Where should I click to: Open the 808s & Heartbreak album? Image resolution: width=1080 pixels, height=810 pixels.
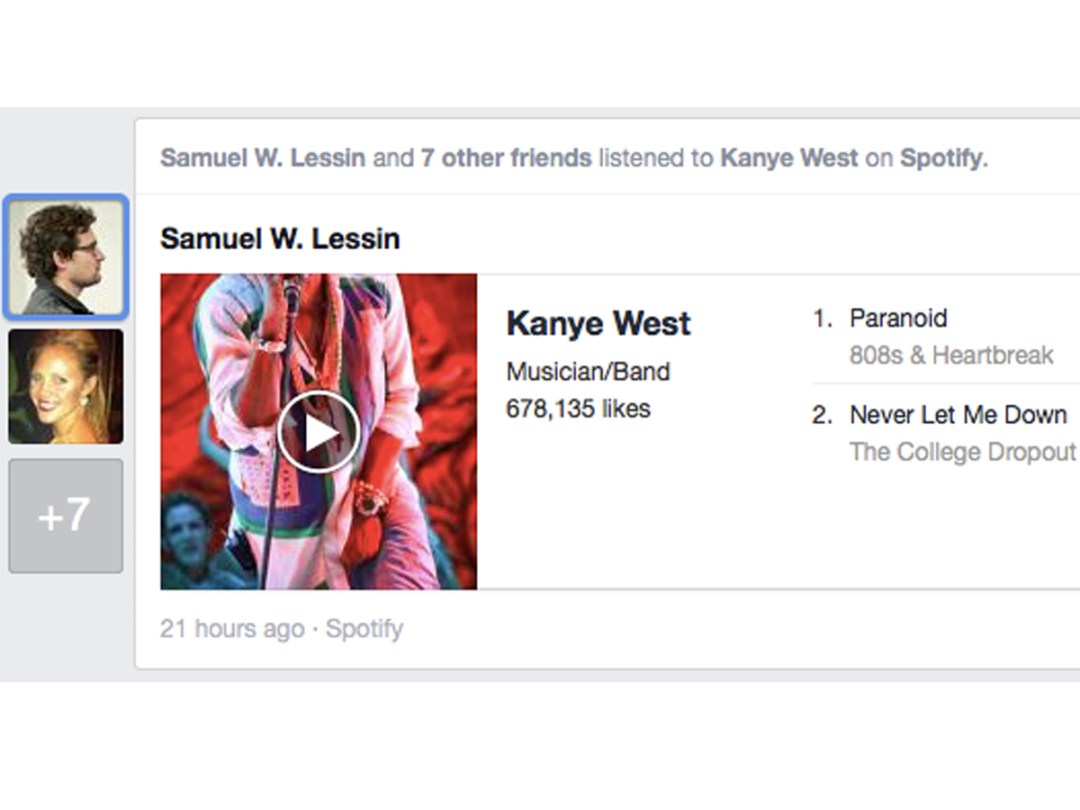[x=951, y=355]
